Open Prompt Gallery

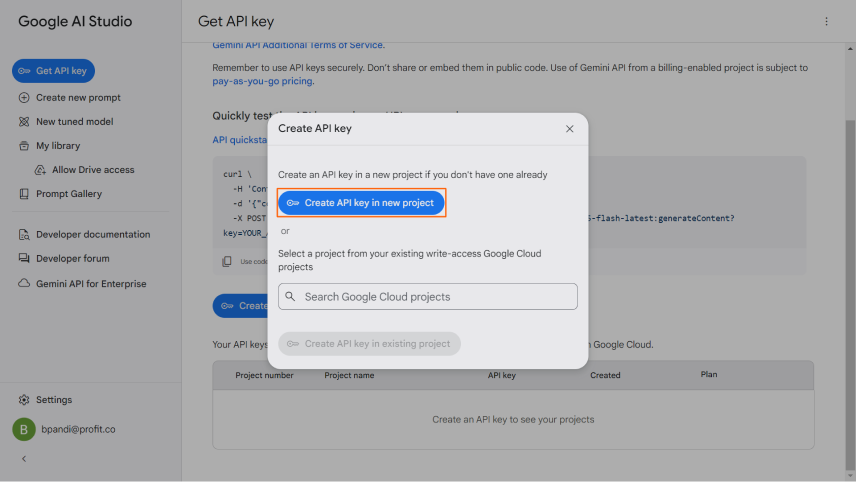point(69,194)
